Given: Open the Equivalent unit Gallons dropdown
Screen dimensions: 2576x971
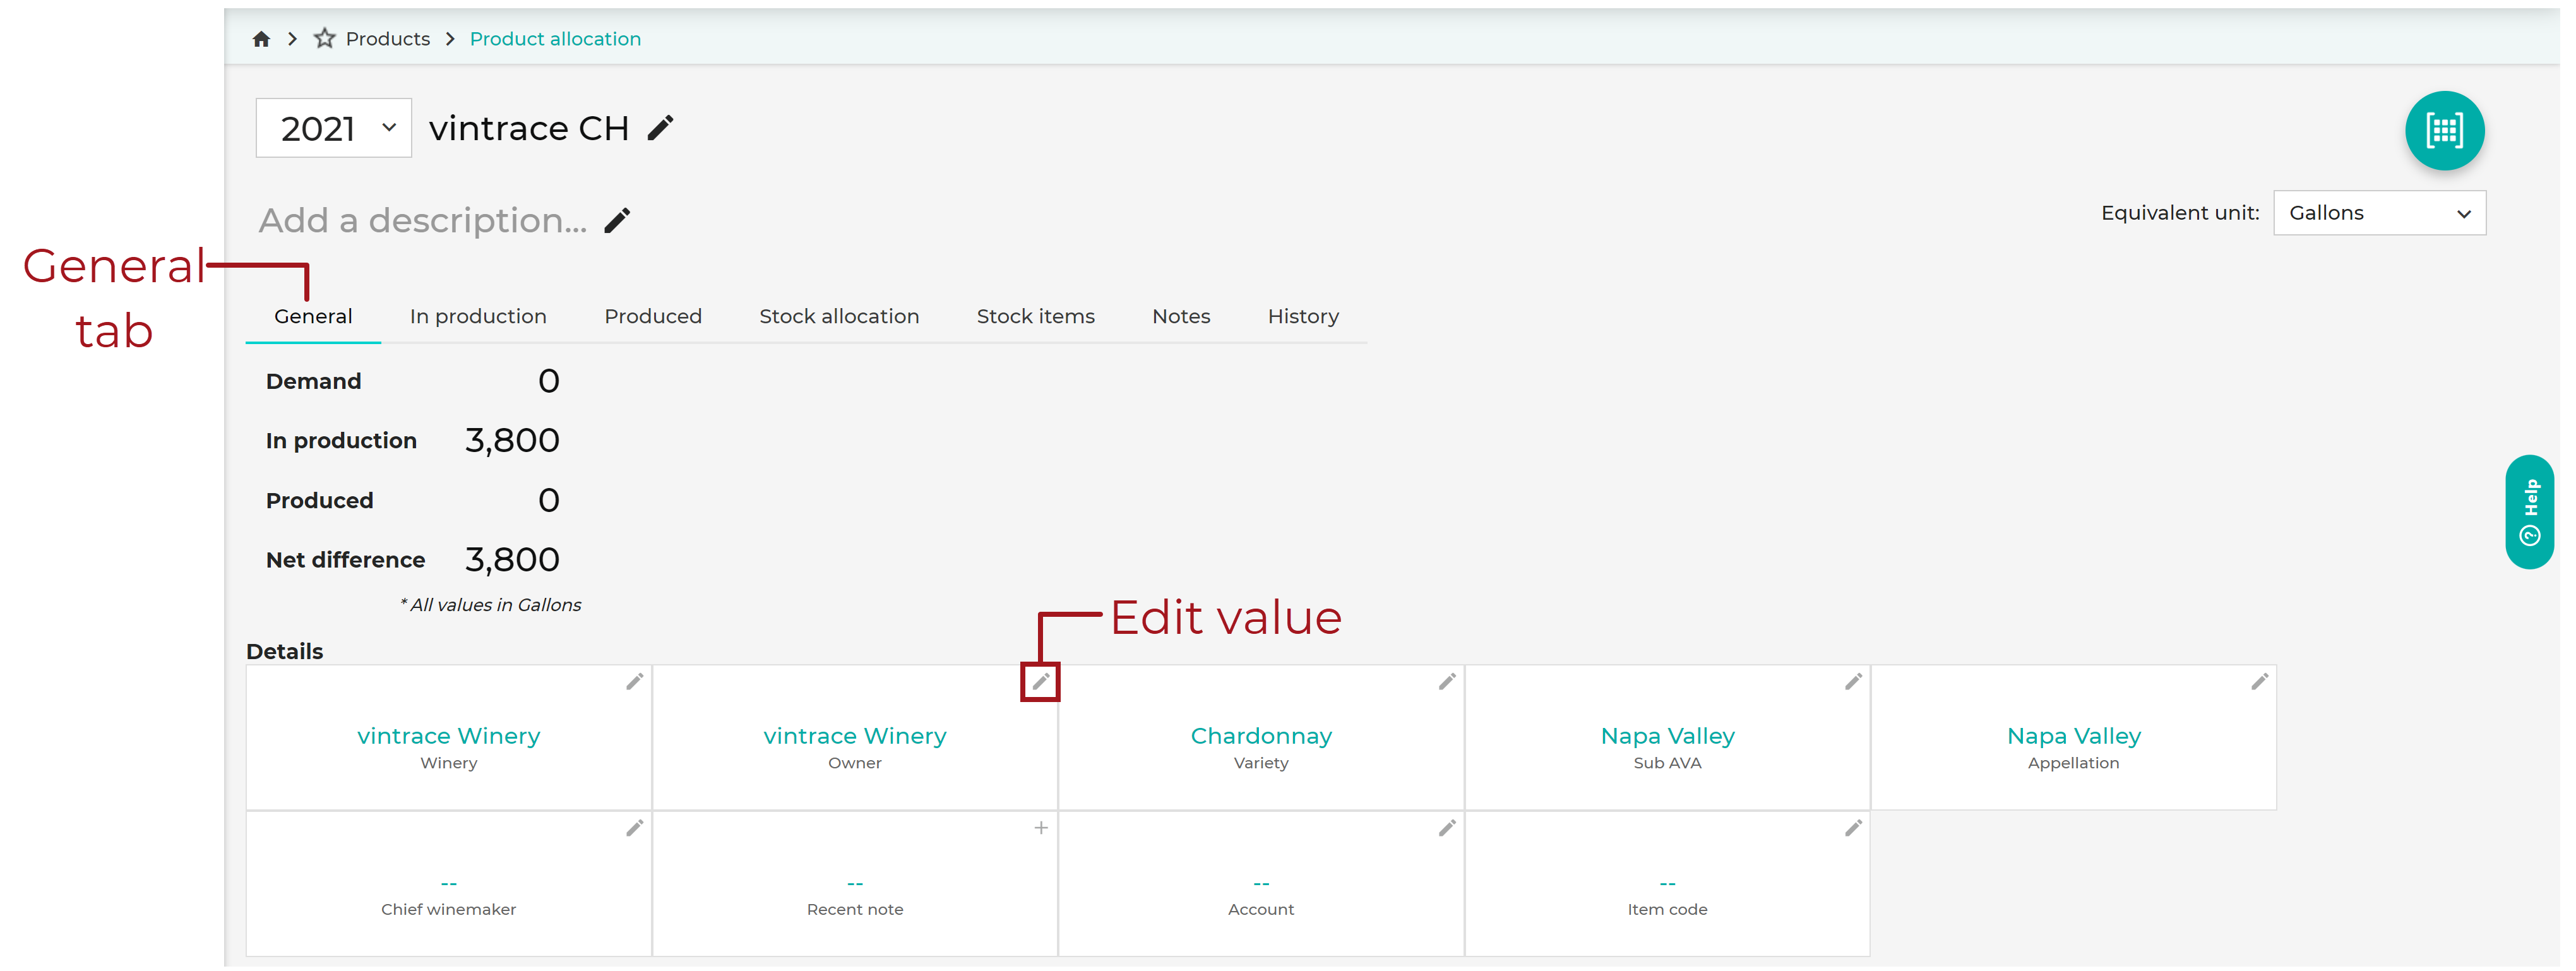Looking at the screenshot, I should (x=2379, y=212).
